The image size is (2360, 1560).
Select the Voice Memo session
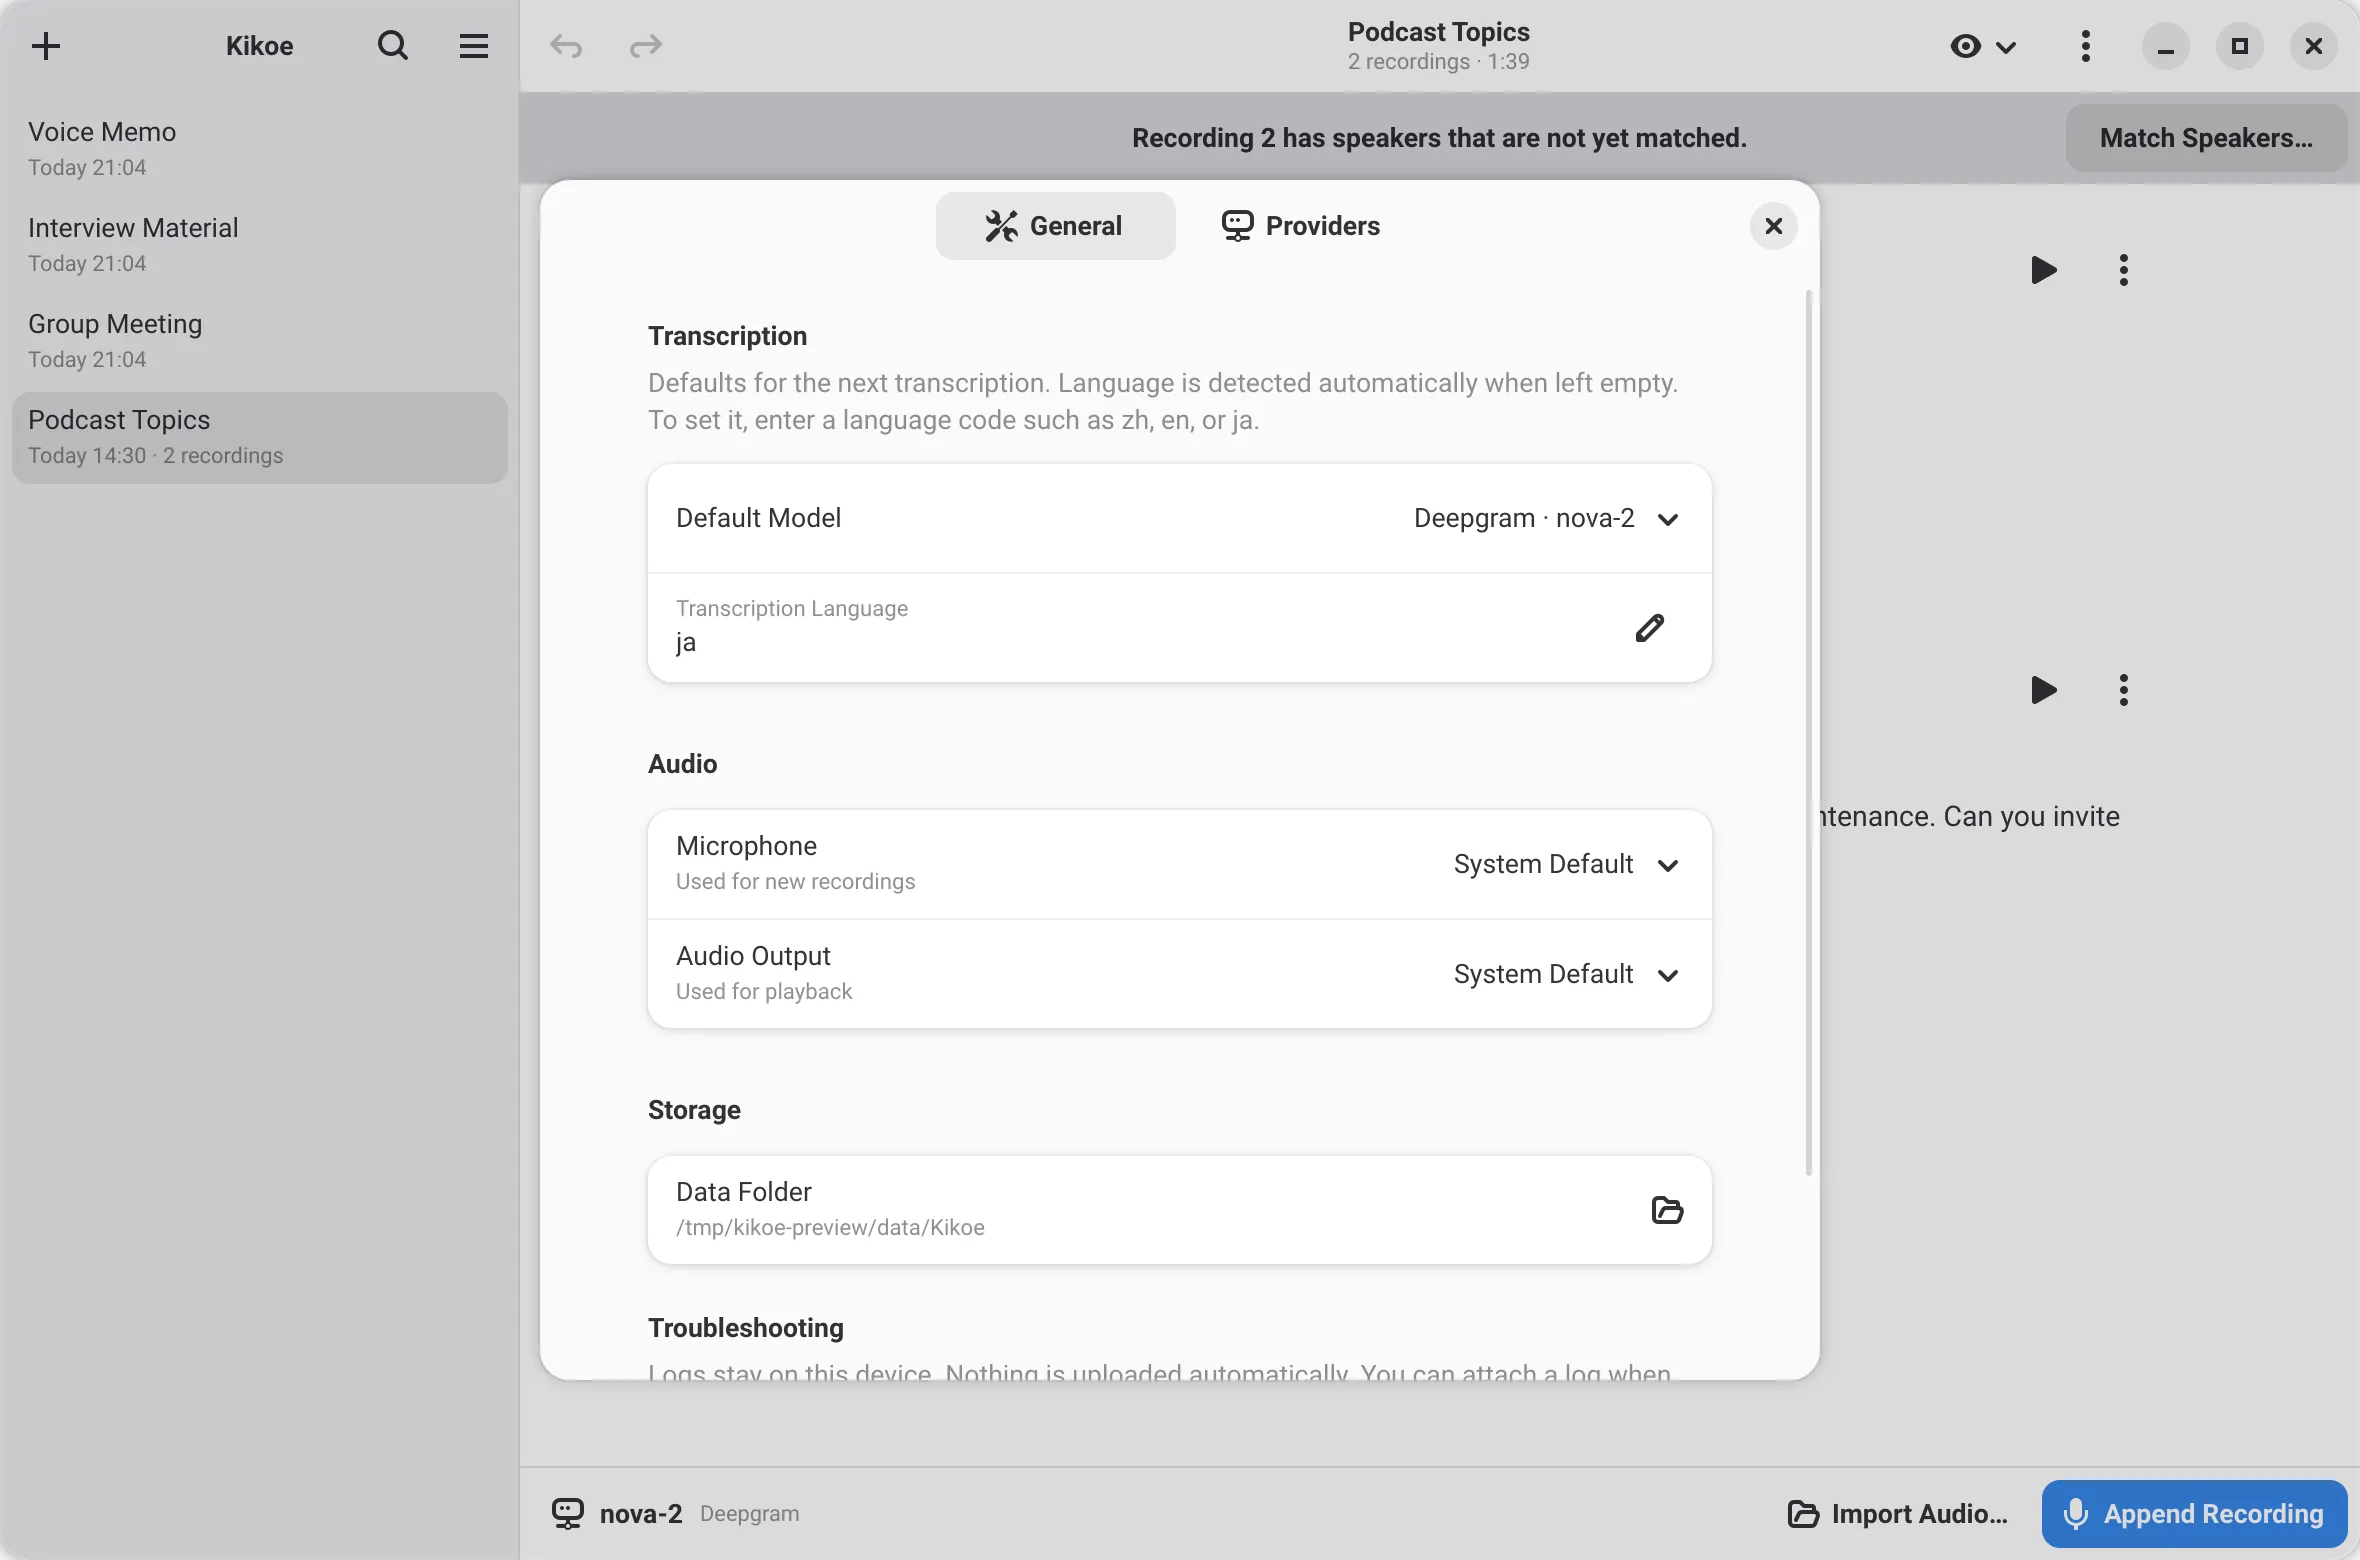coord(260,149)
